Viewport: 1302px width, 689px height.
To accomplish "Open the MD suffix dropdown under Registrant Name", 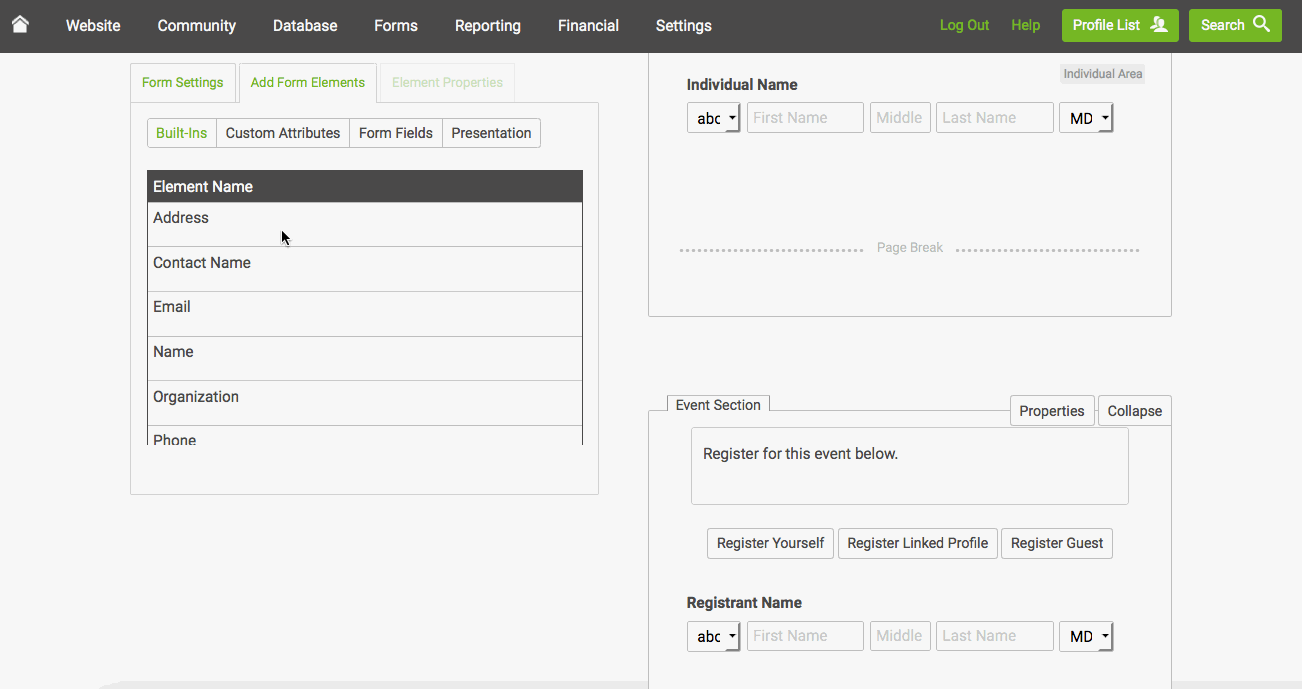I will (x=1086, y=636).
